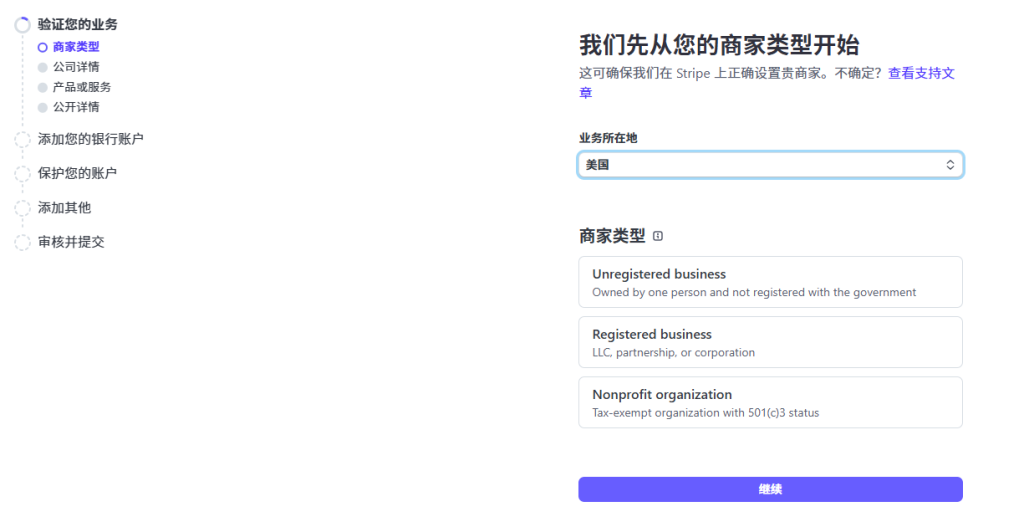
Task: Click the info icon beside 商家类型 heading
Action: 657,237
